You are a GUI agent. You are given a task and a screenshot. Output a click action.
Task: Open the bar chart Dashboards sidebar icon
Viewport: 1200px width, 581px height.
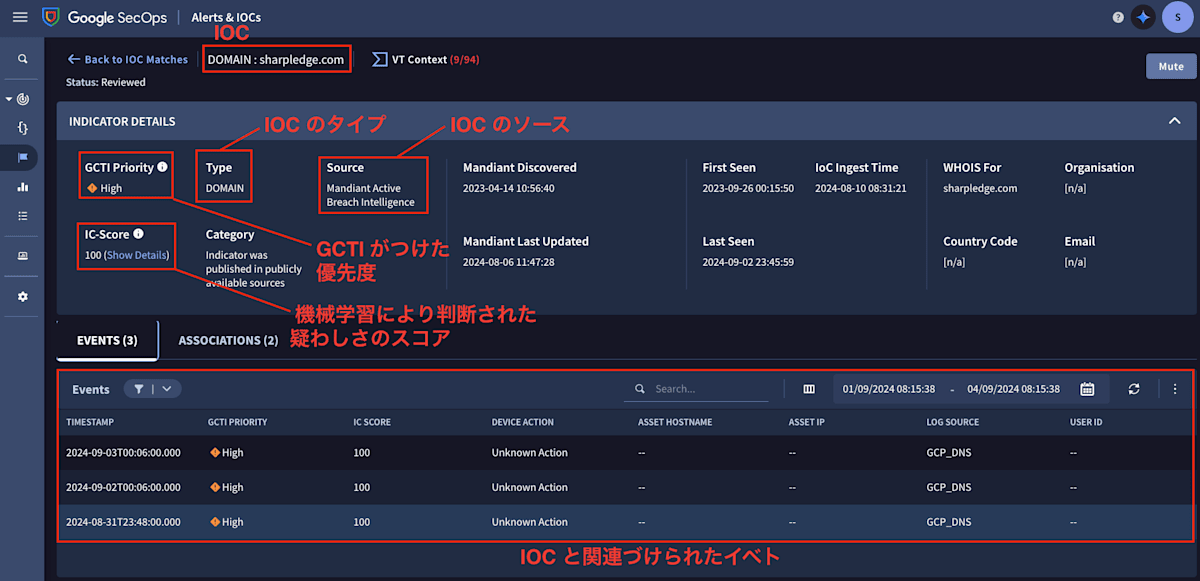tap(22, 186)
